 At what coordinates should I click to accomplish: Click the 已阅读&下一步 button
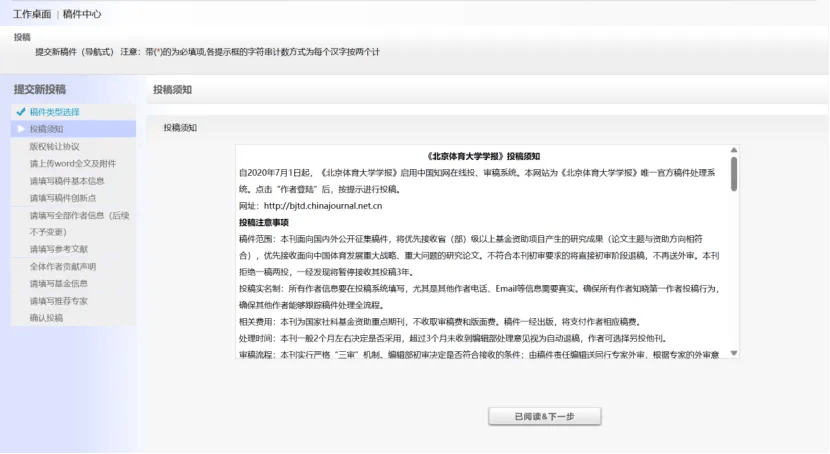tap(544, 416)
